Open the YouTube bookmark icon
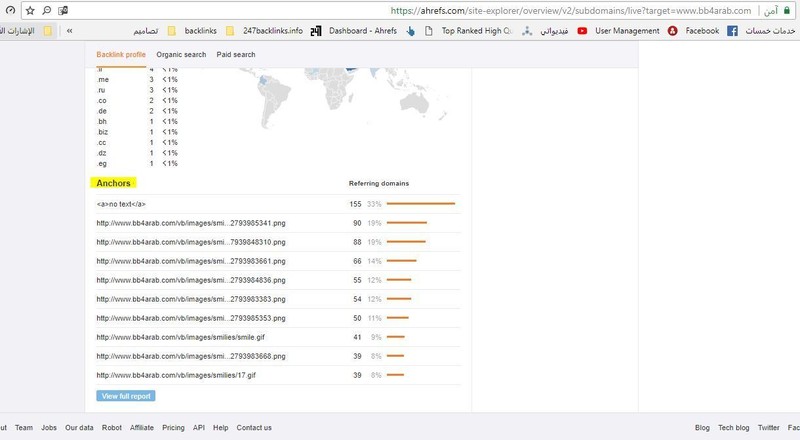The height and width of the screenshot is (440, 800). coord(582,31)
